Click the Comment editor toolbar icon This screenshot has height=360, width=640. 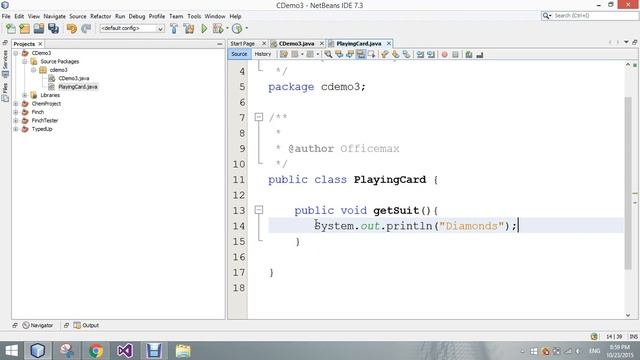(x=469, y=54)
